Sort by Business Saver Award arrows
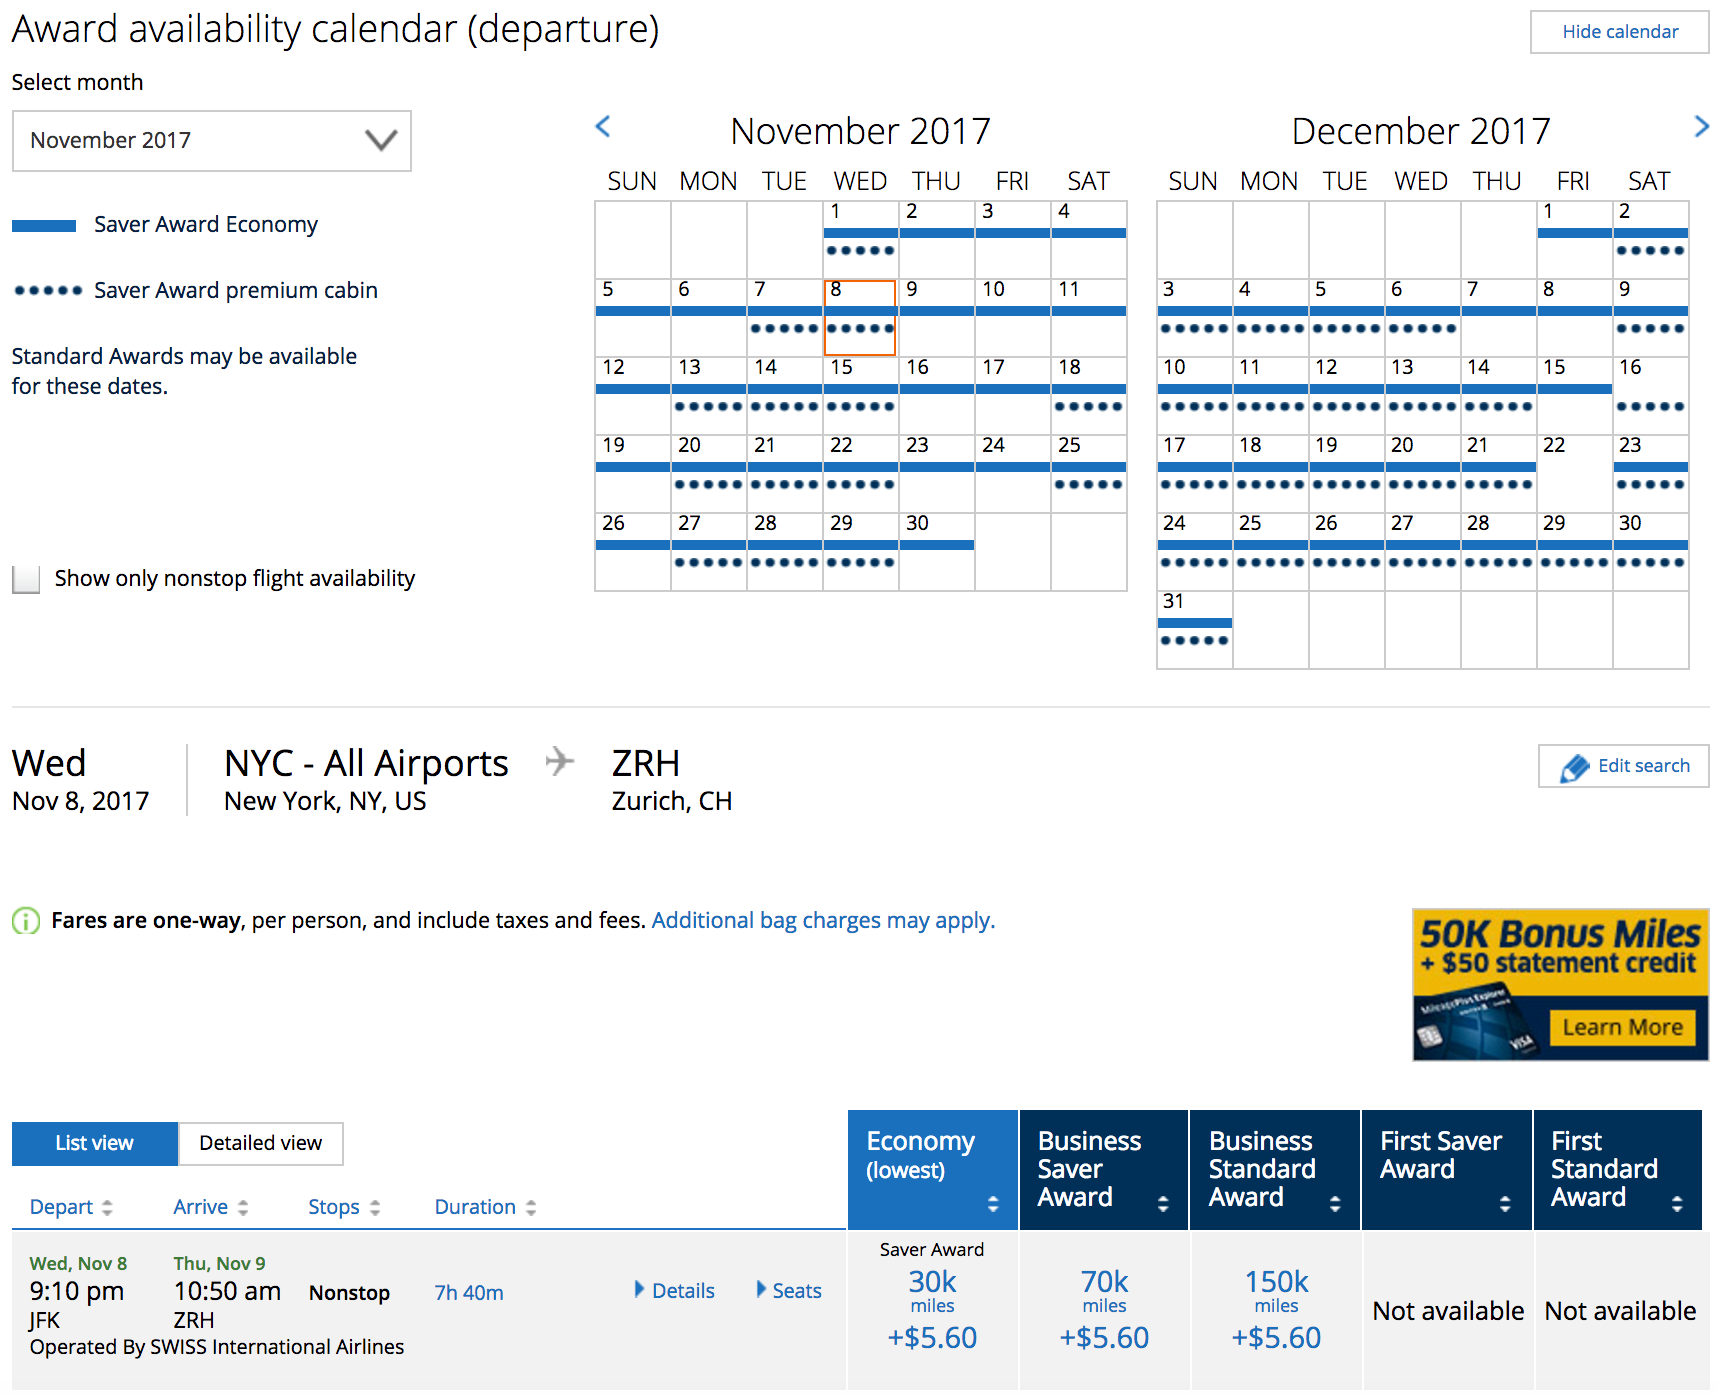This screenshot has width=1718, height=1394. 1163,1204
